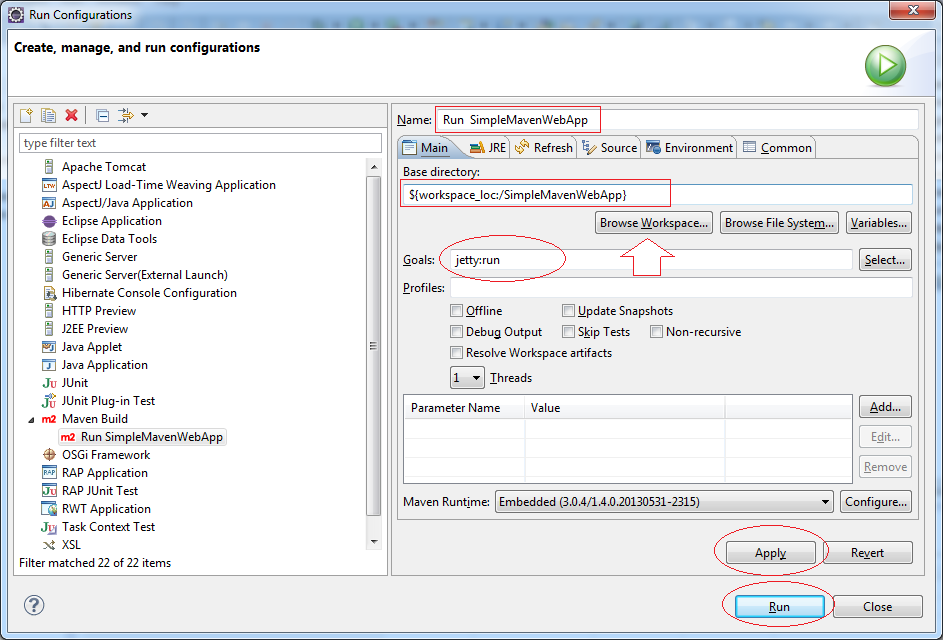Screen dimensions: 943x640
Task: Click the Base directory input field
Action: click(657, 194)
